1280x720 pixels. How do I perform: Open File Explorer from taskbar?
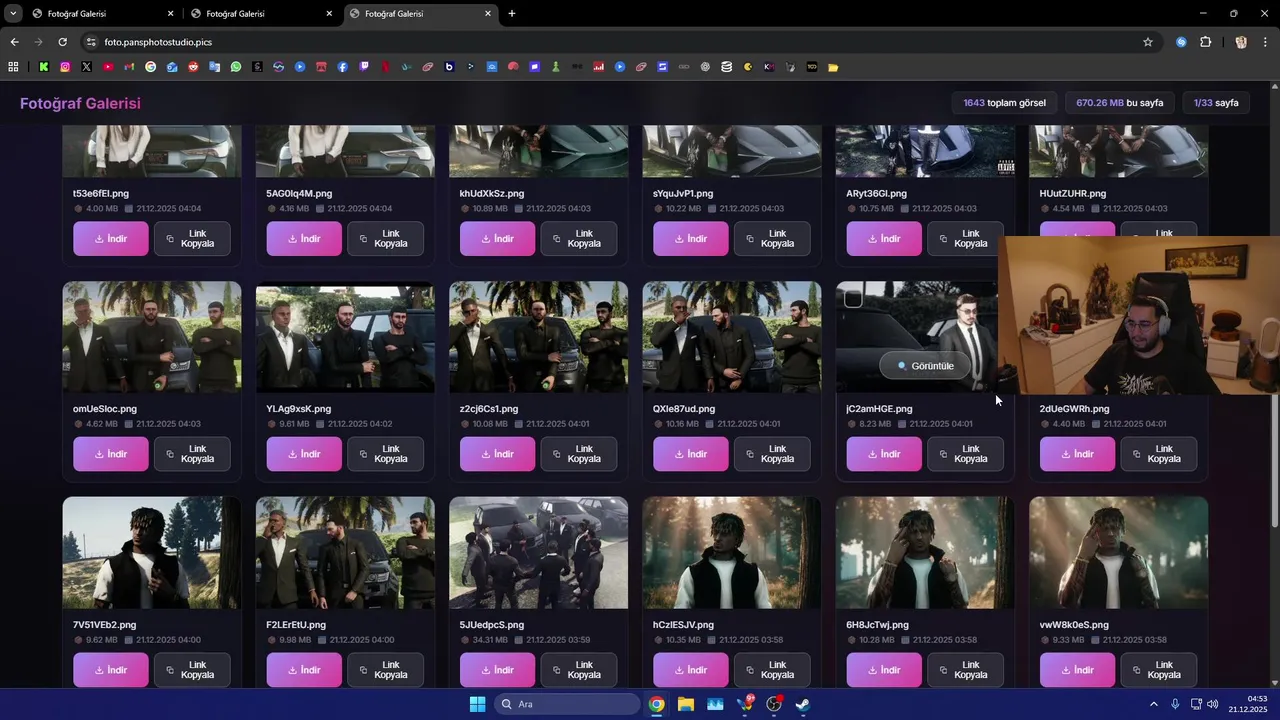[x=686, y=704]
